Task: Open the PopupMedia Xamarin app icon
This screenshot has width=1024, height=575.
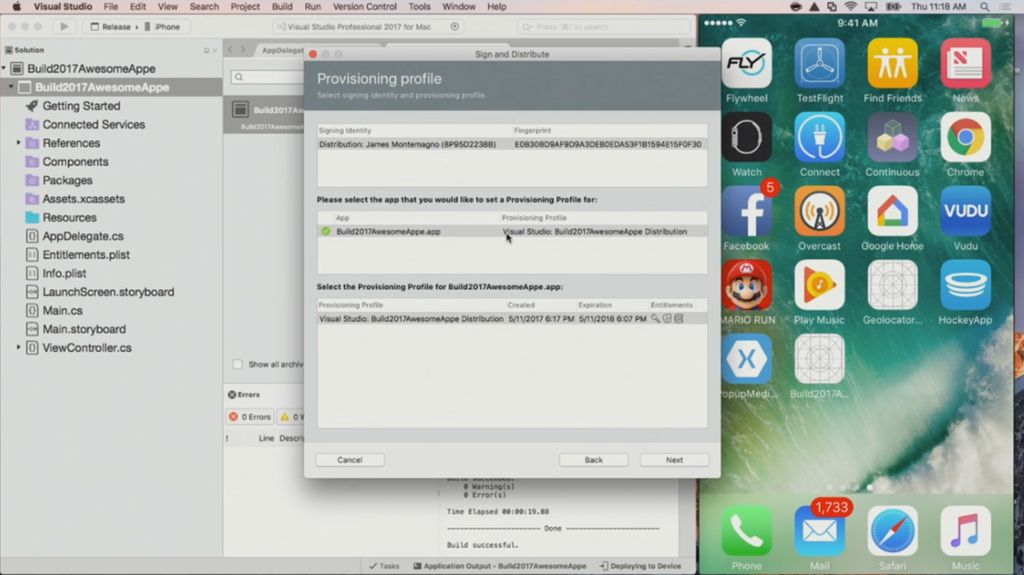Action: [x=746, y=359]
